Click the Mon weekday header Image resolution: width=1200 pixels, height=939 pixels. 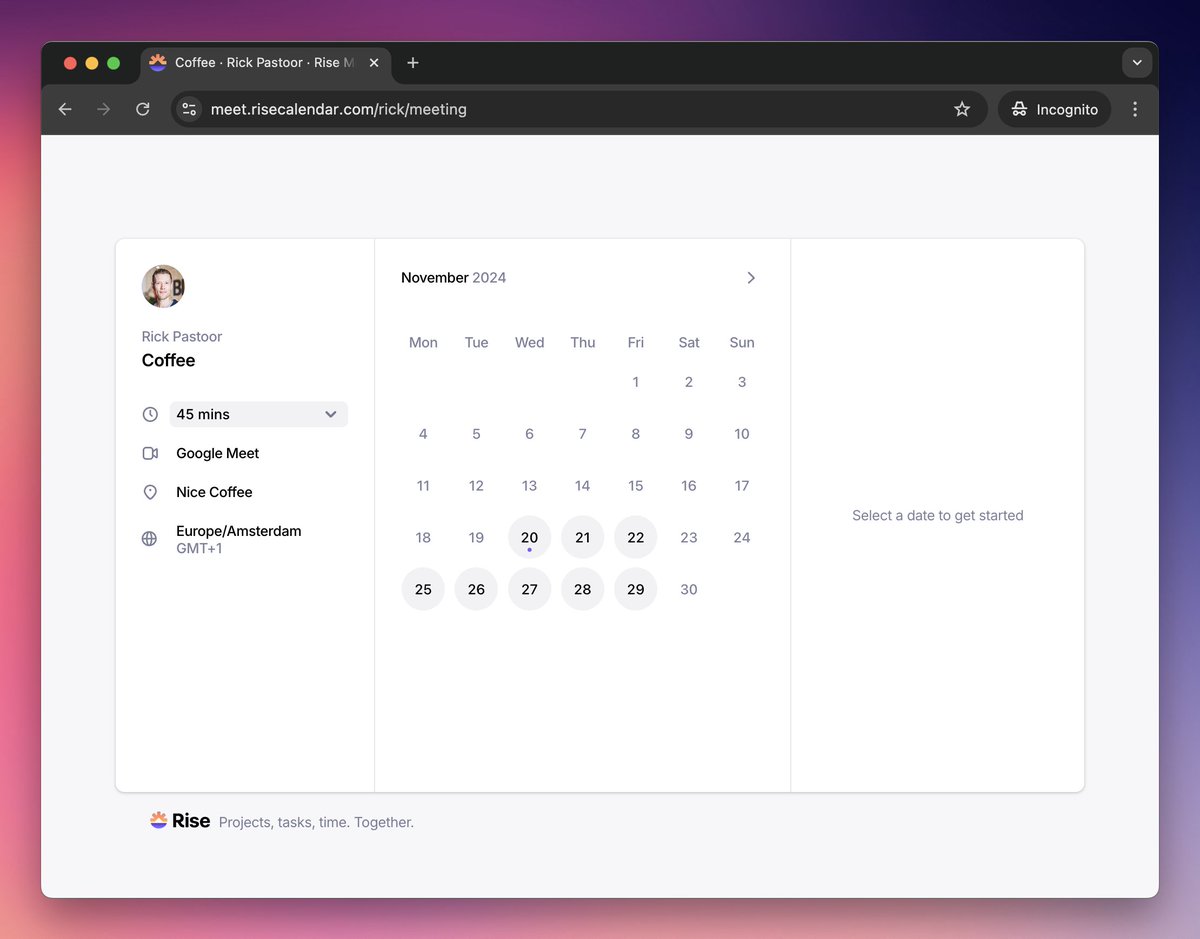[x=423, y=342]
